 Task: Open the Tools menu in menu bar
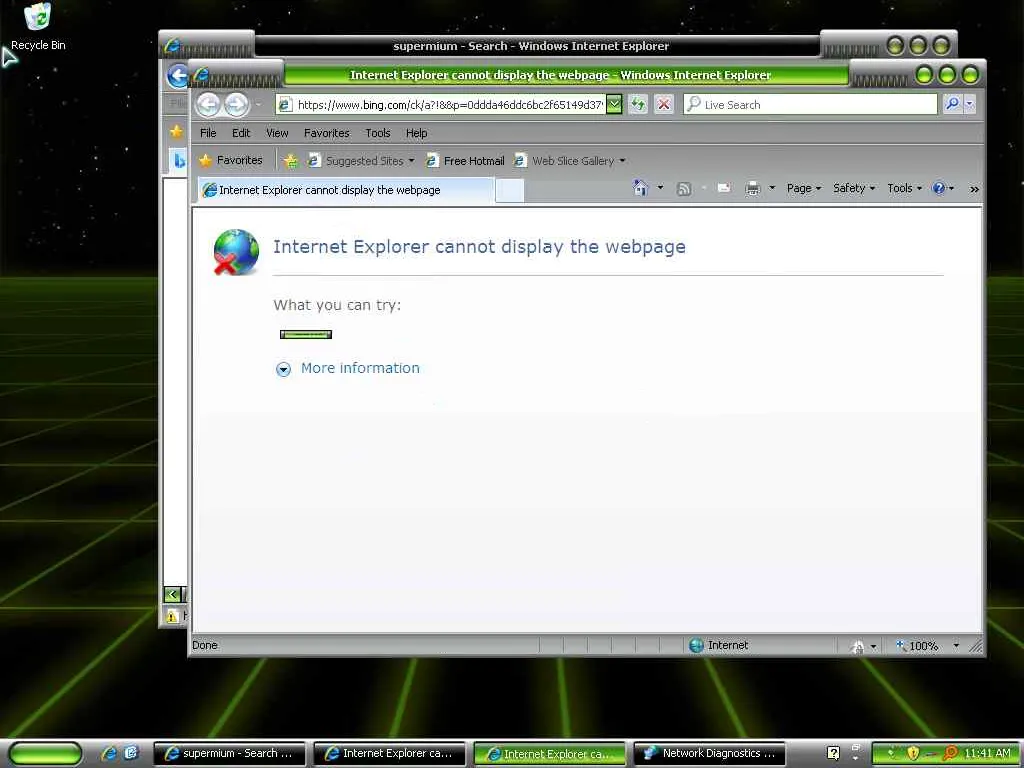(377, 133)
